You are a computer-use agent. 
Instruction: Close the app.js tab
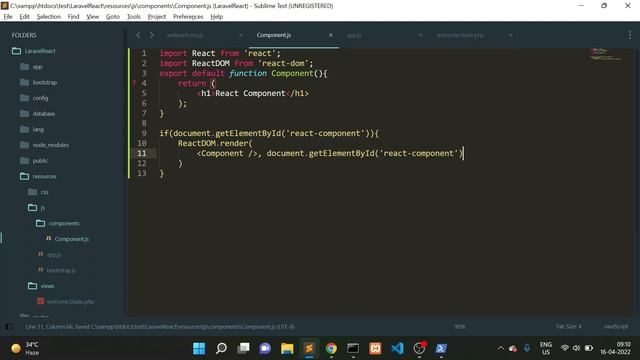point(421,36)
